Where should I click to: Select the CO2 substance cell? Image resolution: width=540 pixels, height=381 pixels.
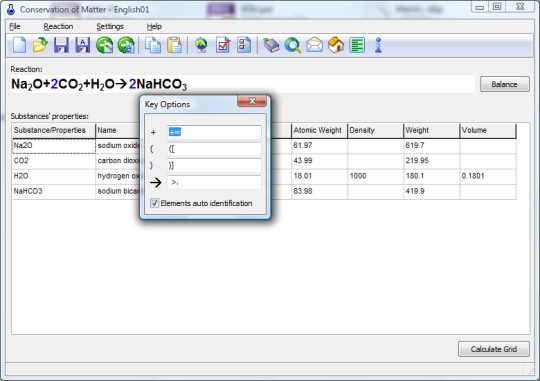coord(54,161)
